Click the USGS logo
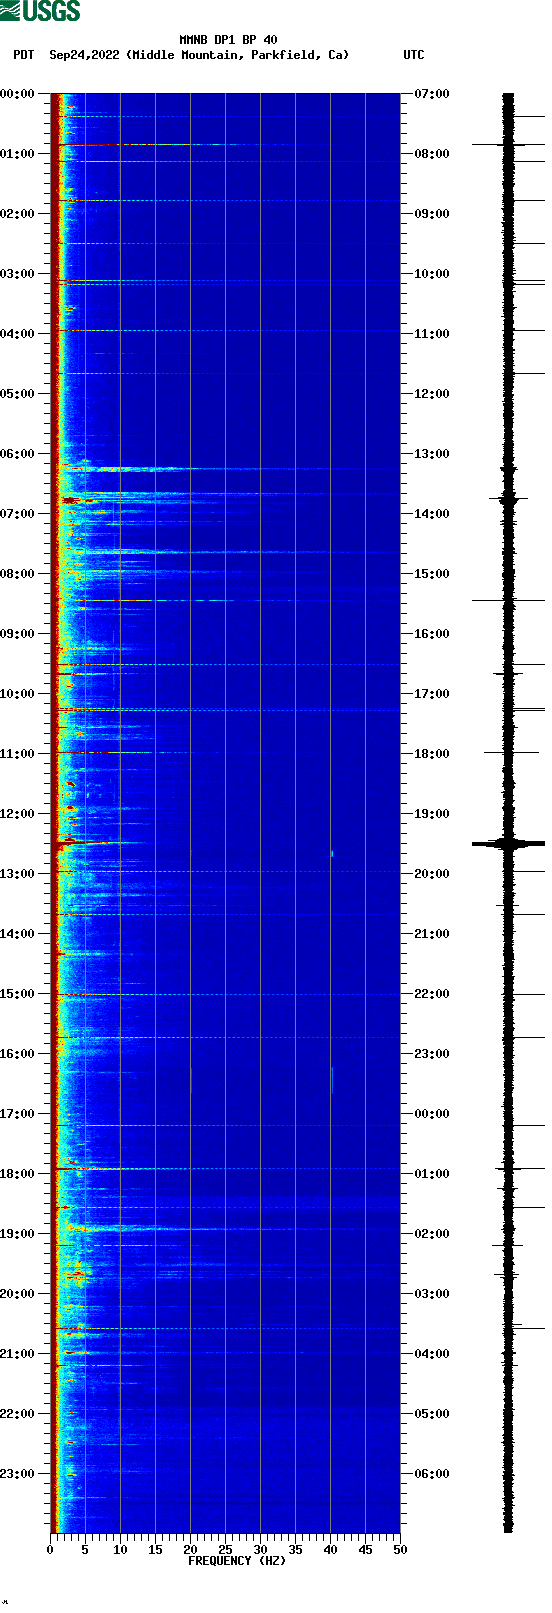This screenshot has height=1613, width=552. pos(40,11)
